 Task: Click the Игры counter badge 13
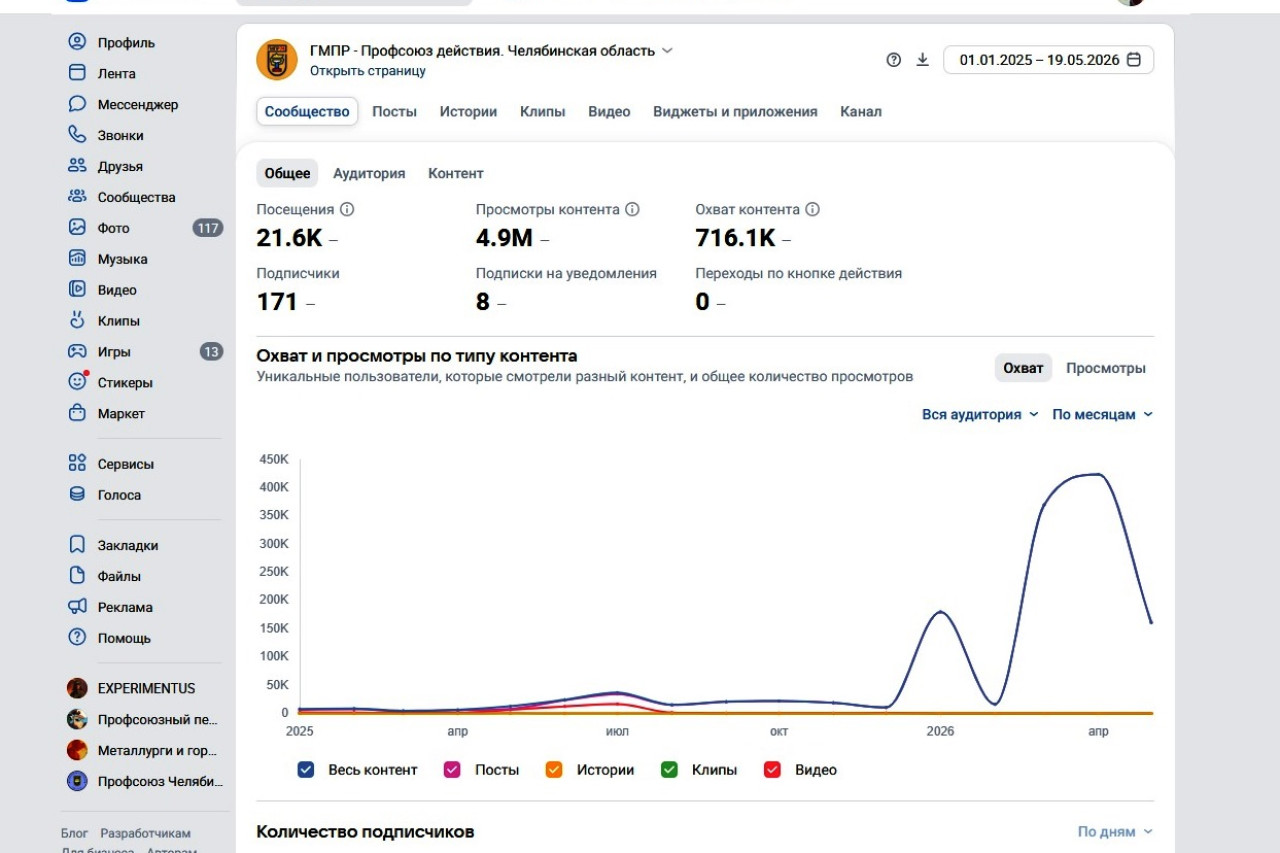(x=211, y=352)
